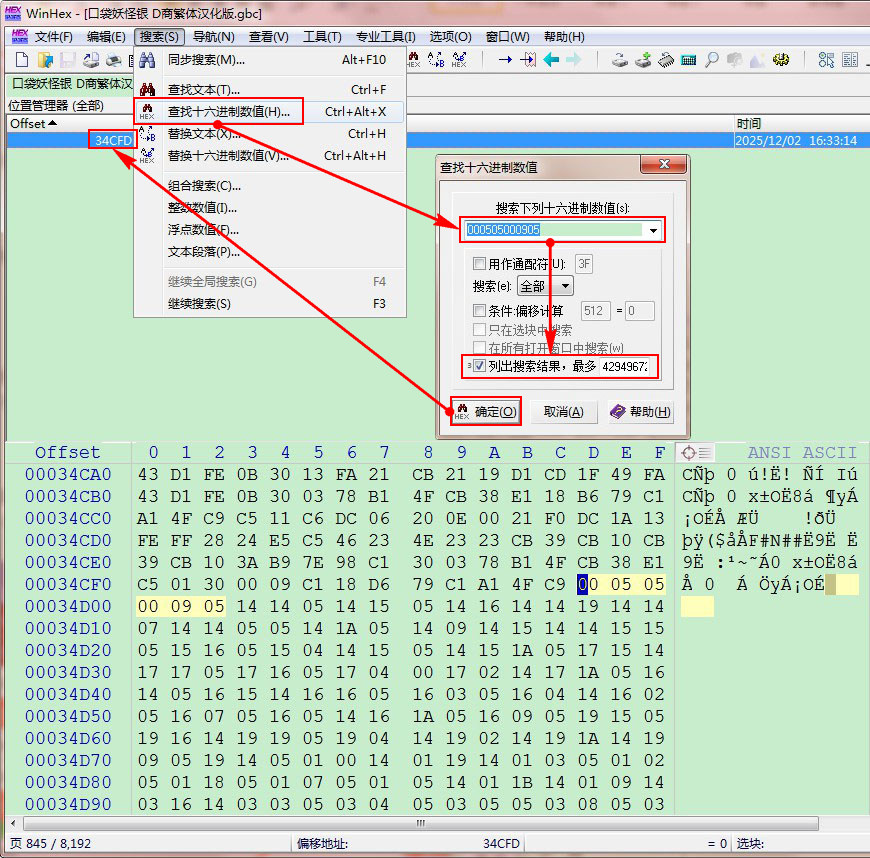Click the Back navigation arrow icon

pyautogui.click(x=551, y=59)
